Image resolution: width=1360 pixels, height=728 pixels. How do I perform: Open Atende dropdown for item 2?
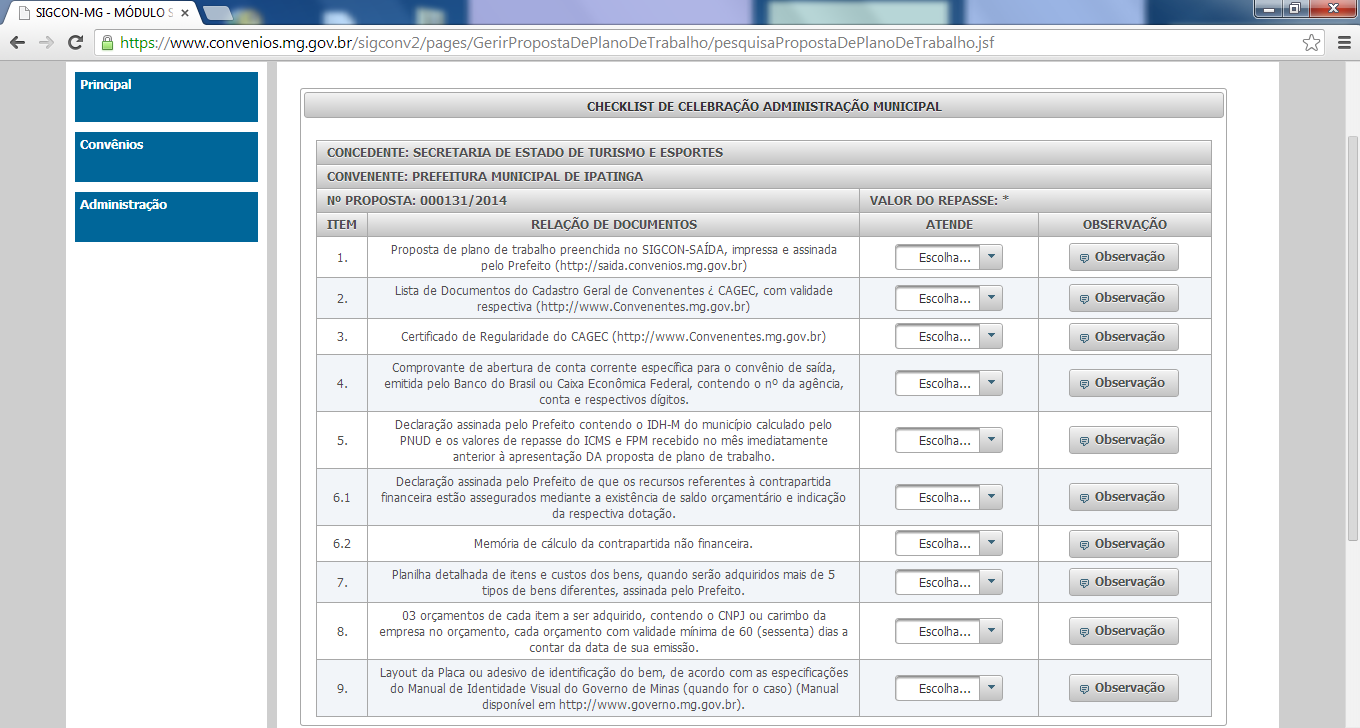pos(948,298)
